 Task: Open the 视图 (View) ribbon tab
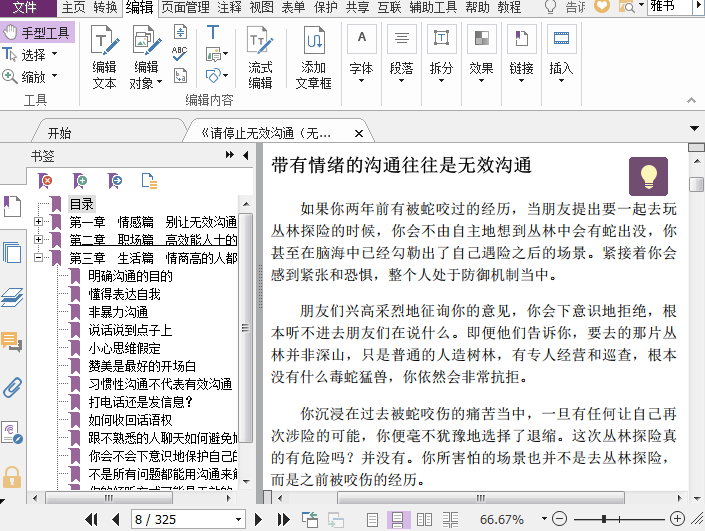pos(261,7)
